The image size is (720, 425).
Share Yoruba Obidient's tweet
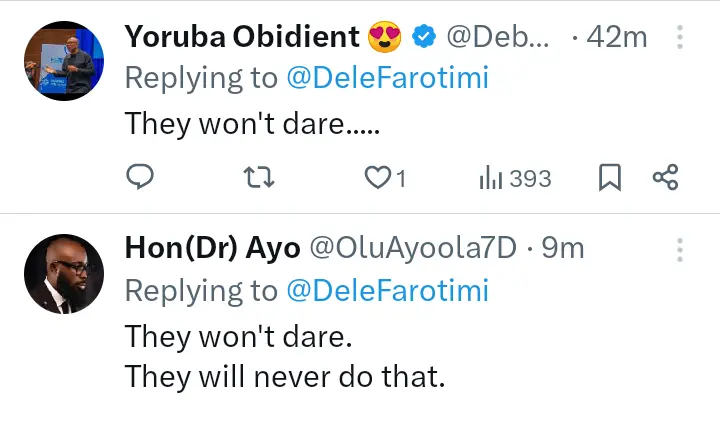666,178
